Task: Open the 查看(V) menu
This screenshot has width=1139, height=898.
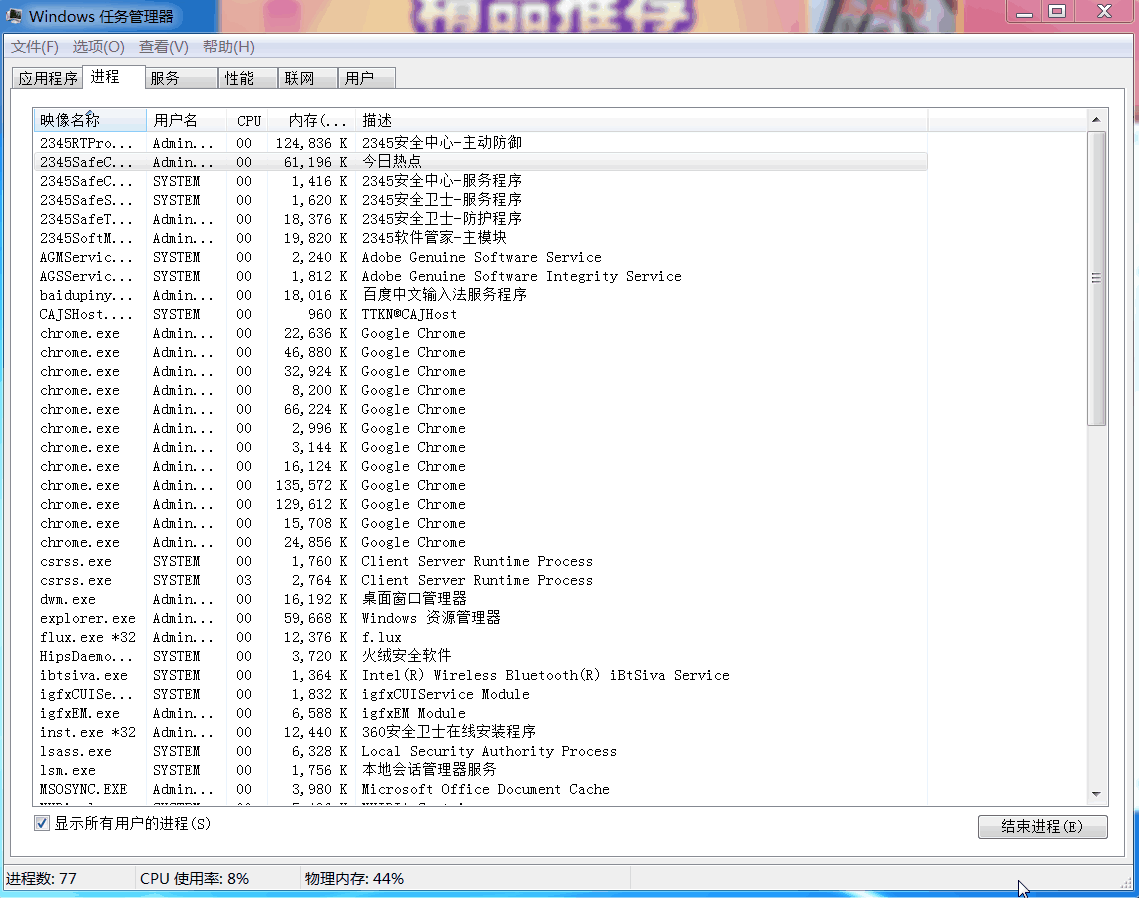Action: pos(163,47)
